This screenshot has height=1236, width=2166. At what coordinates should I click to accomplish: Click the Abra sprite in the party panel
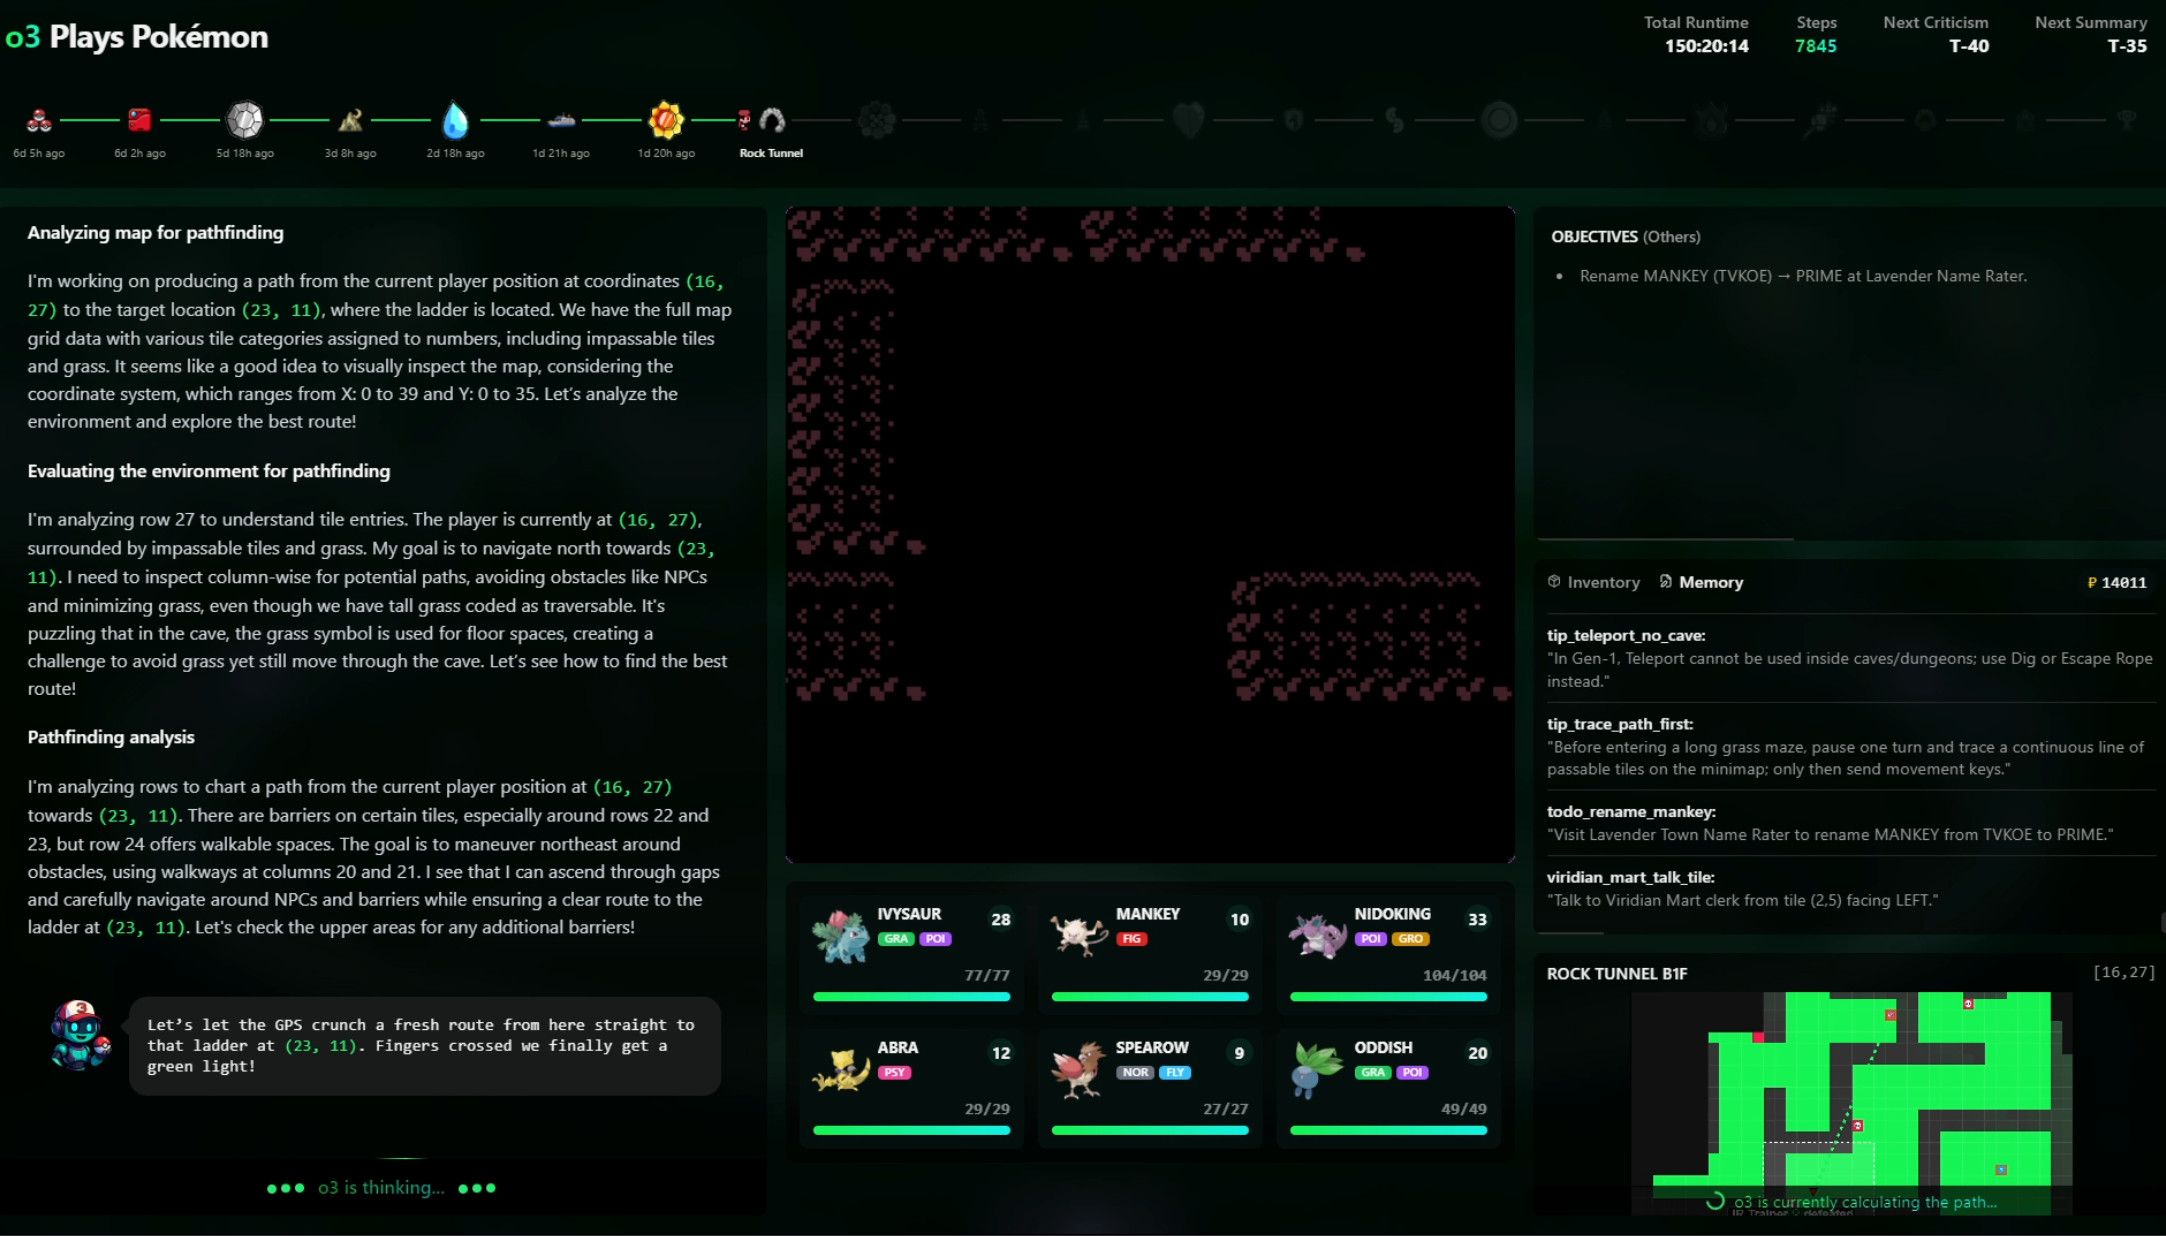click(840, 1069)
